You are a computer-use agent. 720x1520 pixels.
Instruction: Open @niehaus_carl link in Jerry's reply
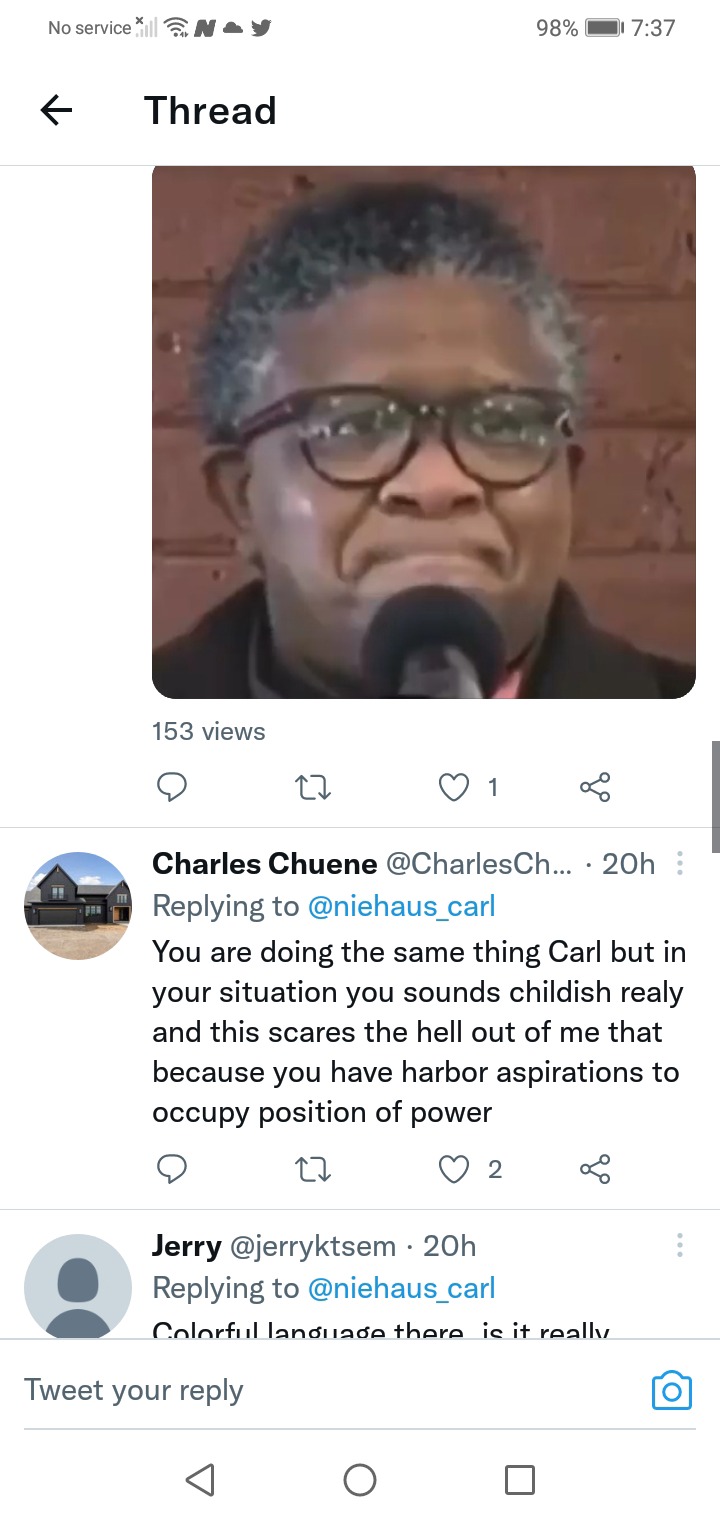[401, 1288]
